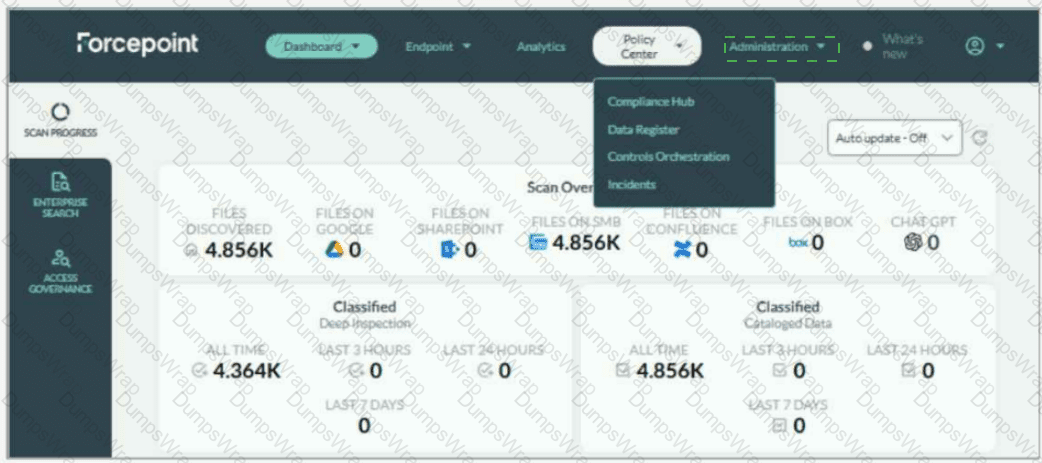Select Compliance Hub from the menu
1042x463 pixels.
(x=651, y=102)
